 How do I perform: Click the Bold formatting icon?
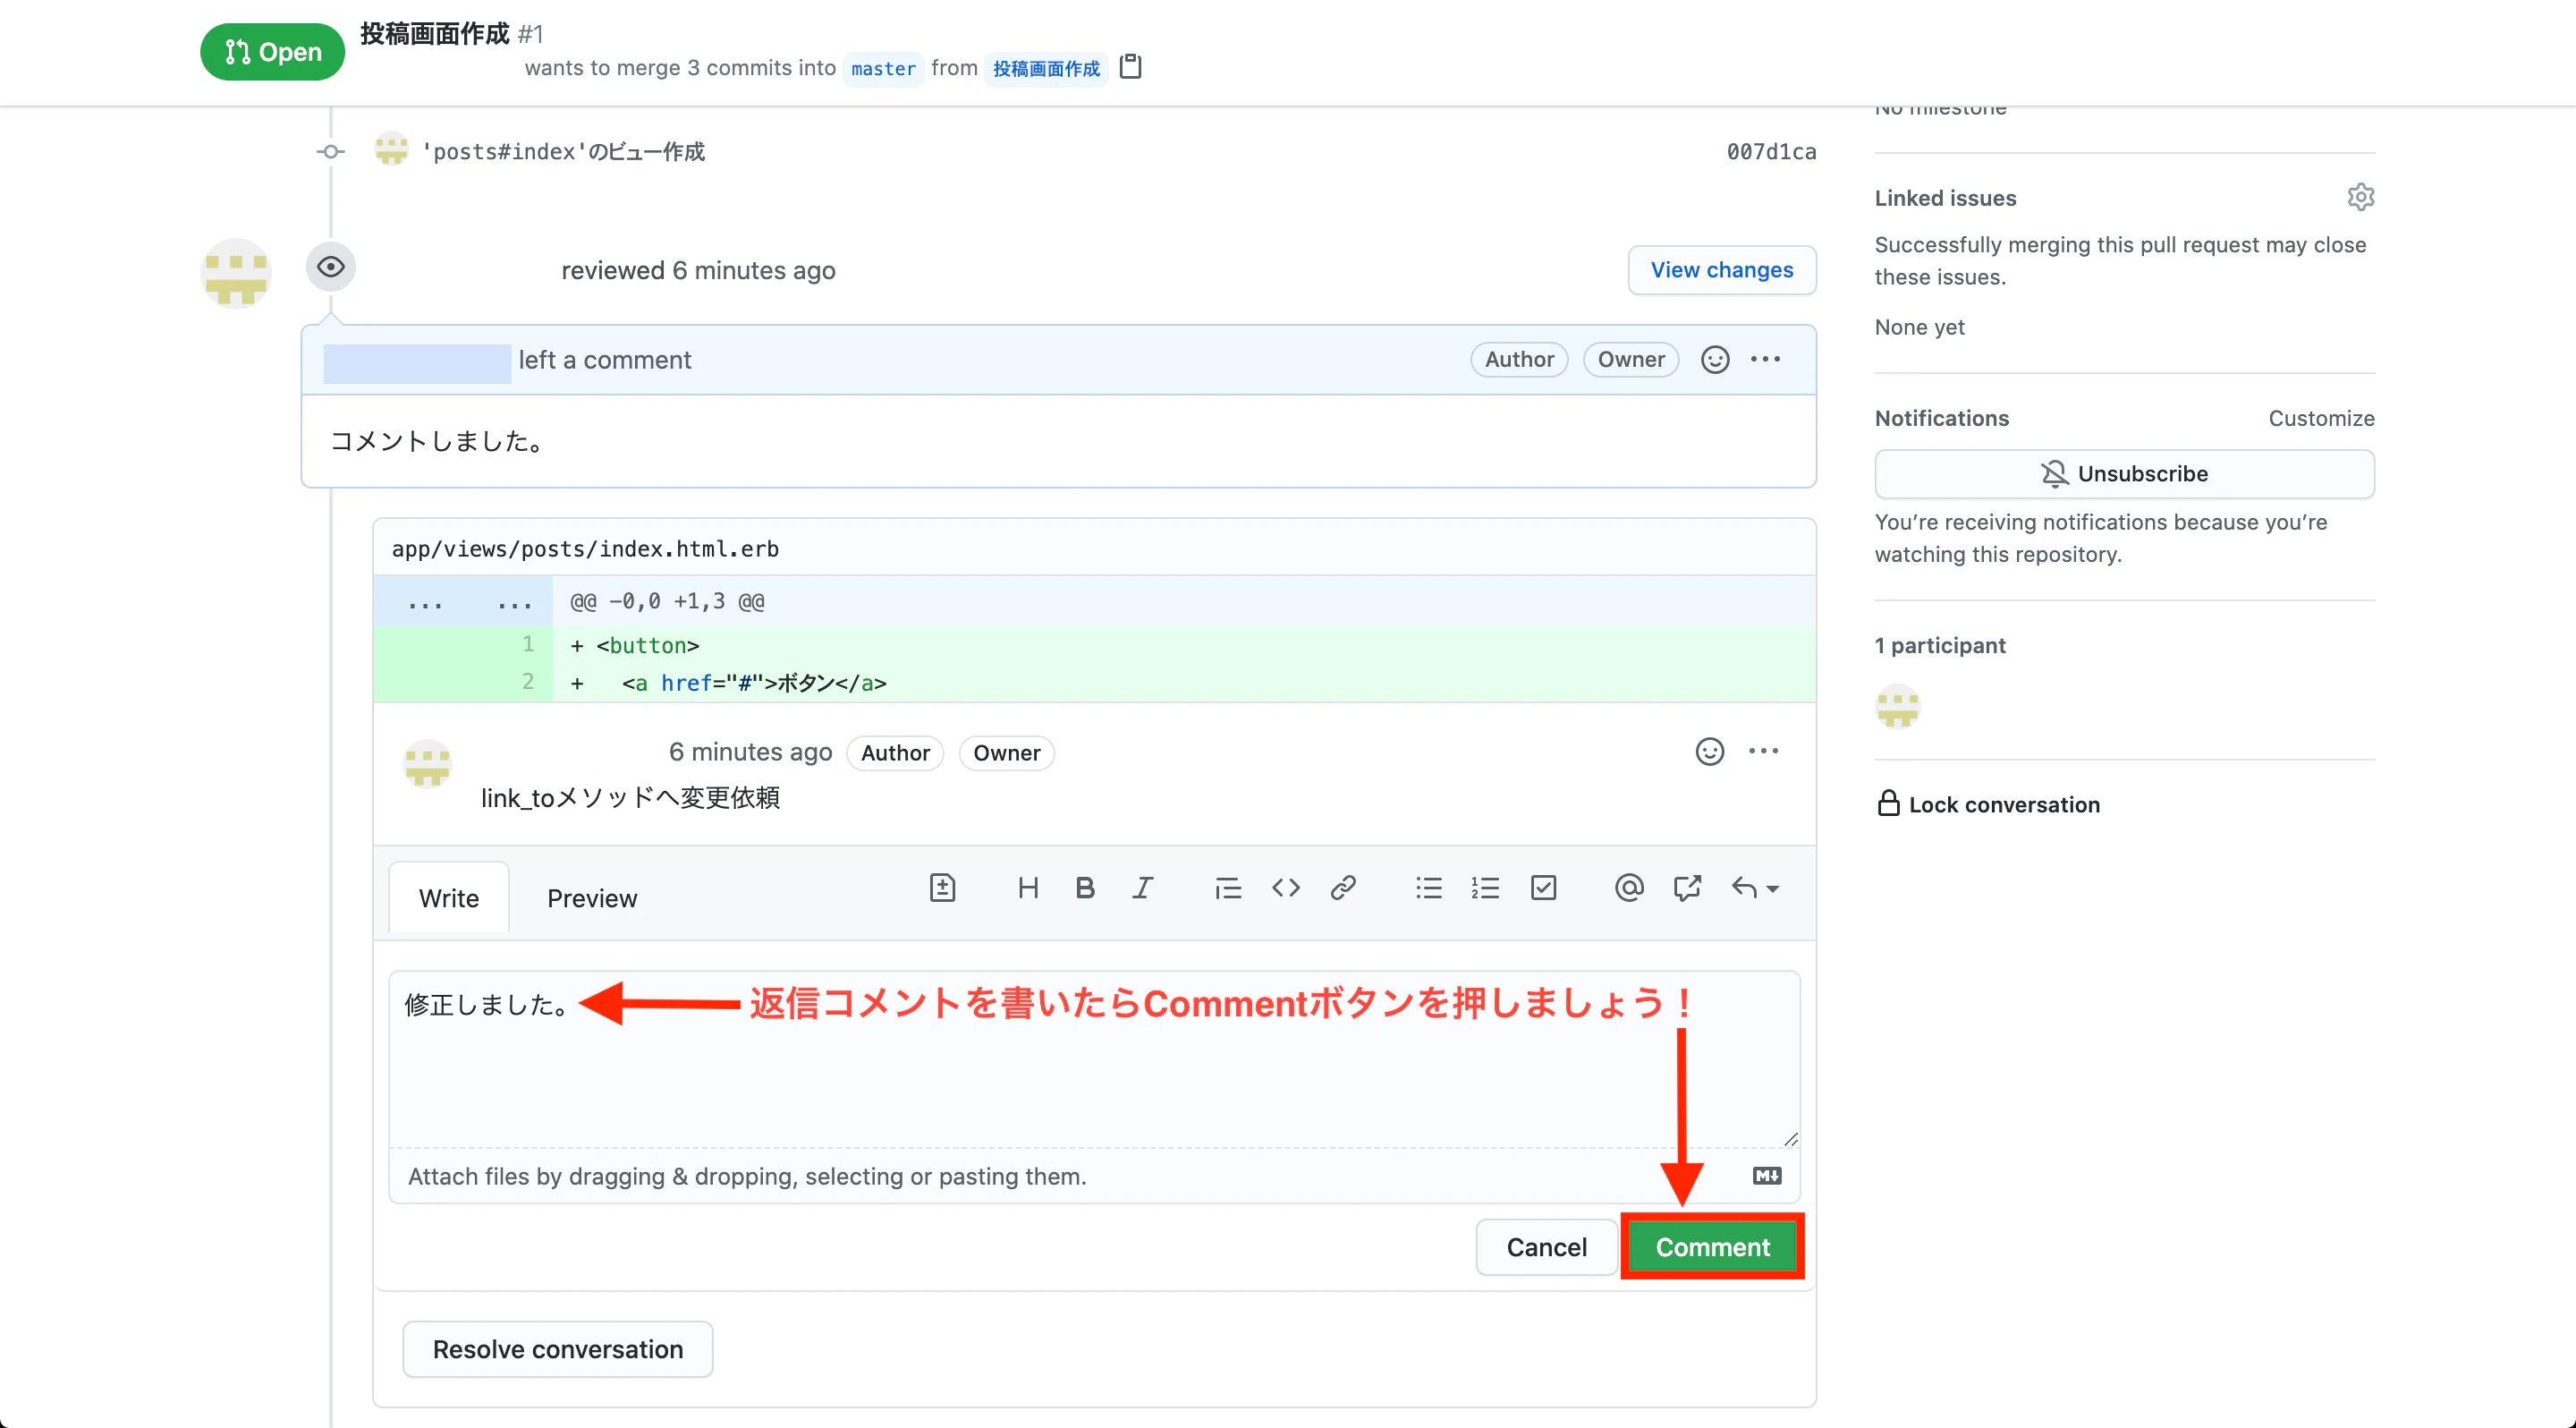click(1085, 888)
